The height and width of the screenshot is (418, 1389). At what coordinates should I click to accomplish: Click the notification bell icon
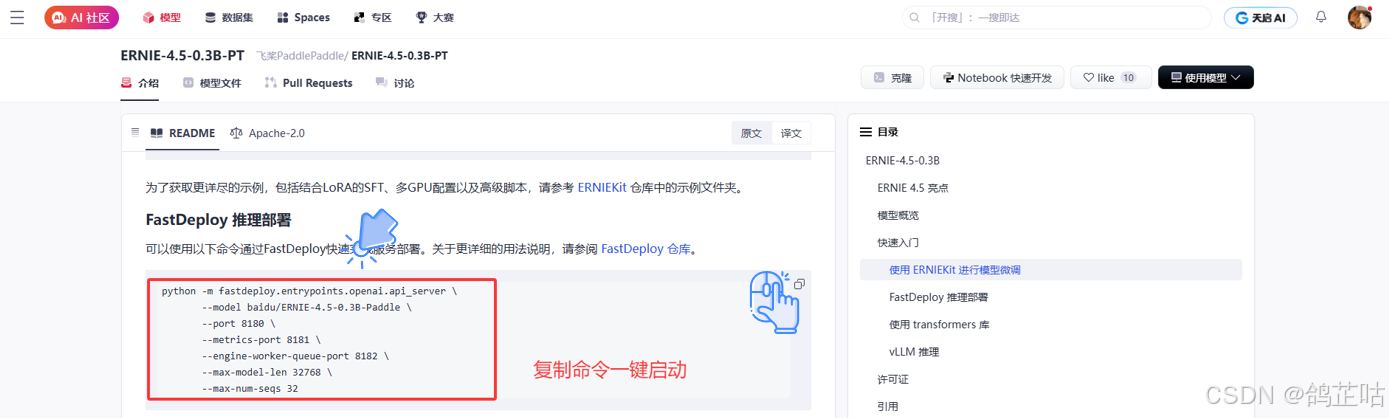(1321, 17)
